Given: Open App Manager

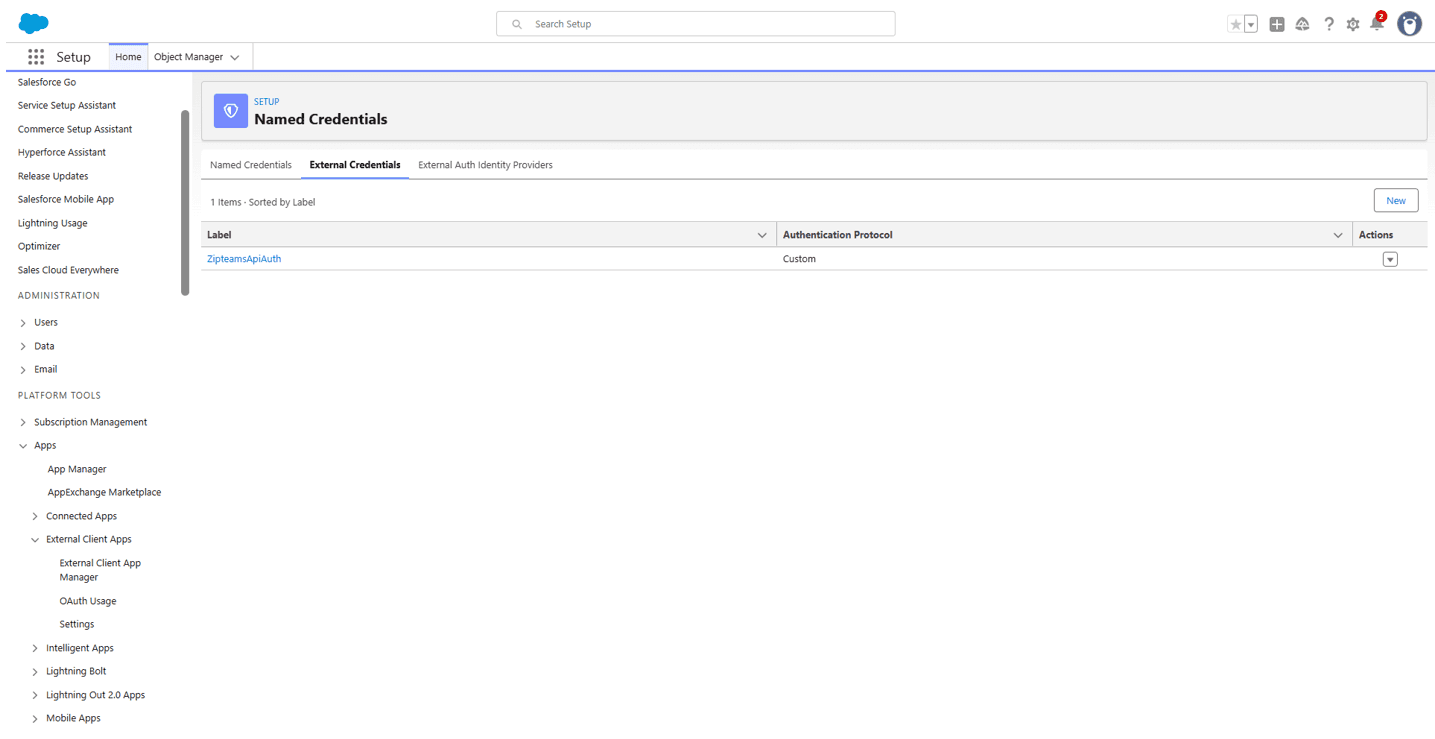Looking at the screenshot, I should pyautogui.click(x=77, y=469).
